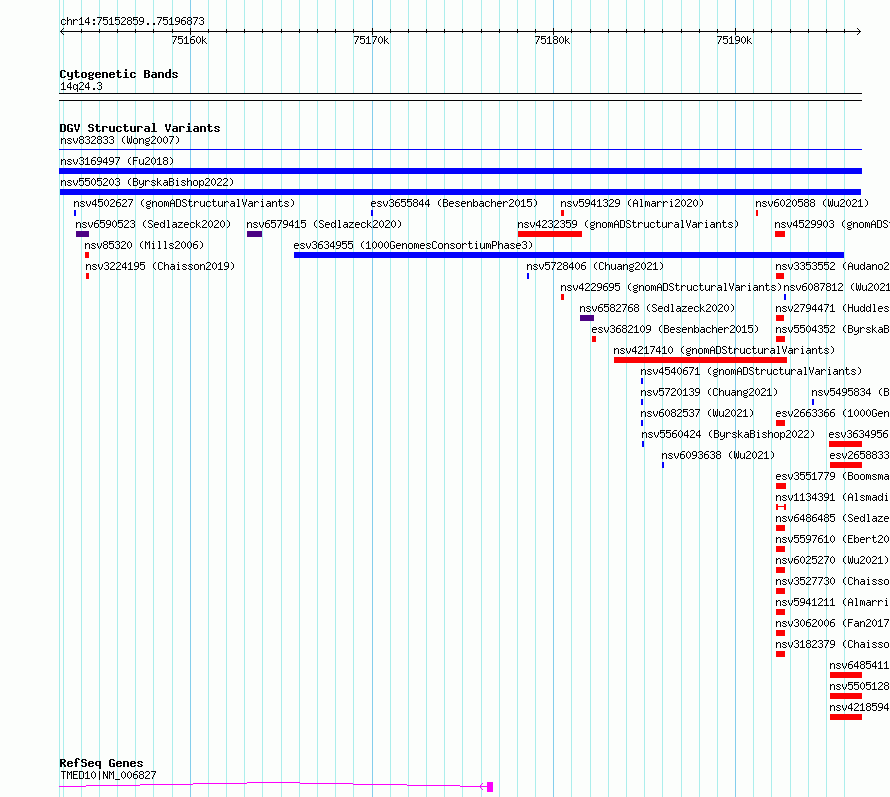Select magenta TMED10 exon block

pyautogui.click(x=490, y=787)
